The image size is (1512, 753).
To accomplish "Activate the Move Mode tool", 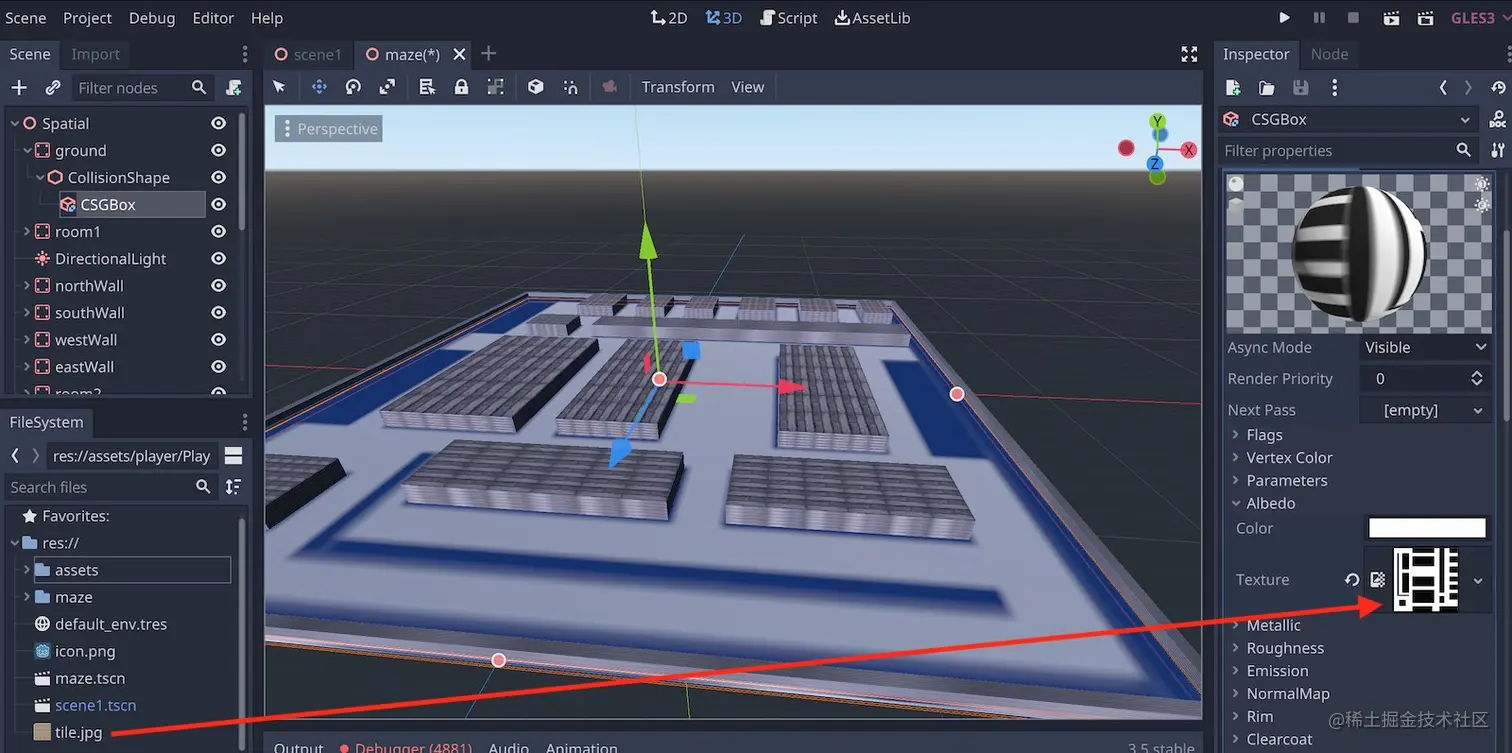I will coord(319,87).
